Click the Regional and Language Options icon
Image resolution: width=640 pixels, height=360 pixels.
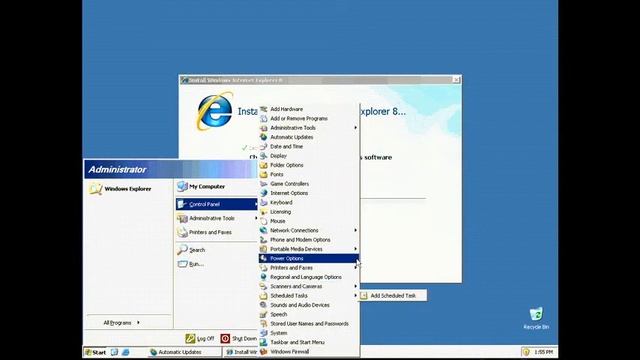point(264,277)
